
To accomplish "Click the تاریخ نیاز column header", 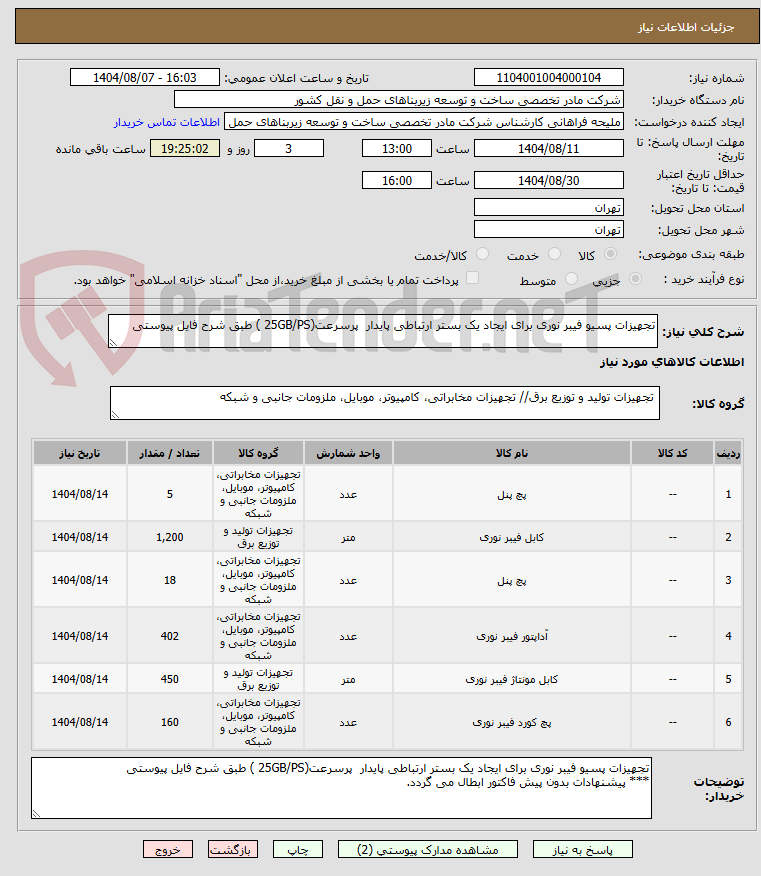I will (80, 453).
